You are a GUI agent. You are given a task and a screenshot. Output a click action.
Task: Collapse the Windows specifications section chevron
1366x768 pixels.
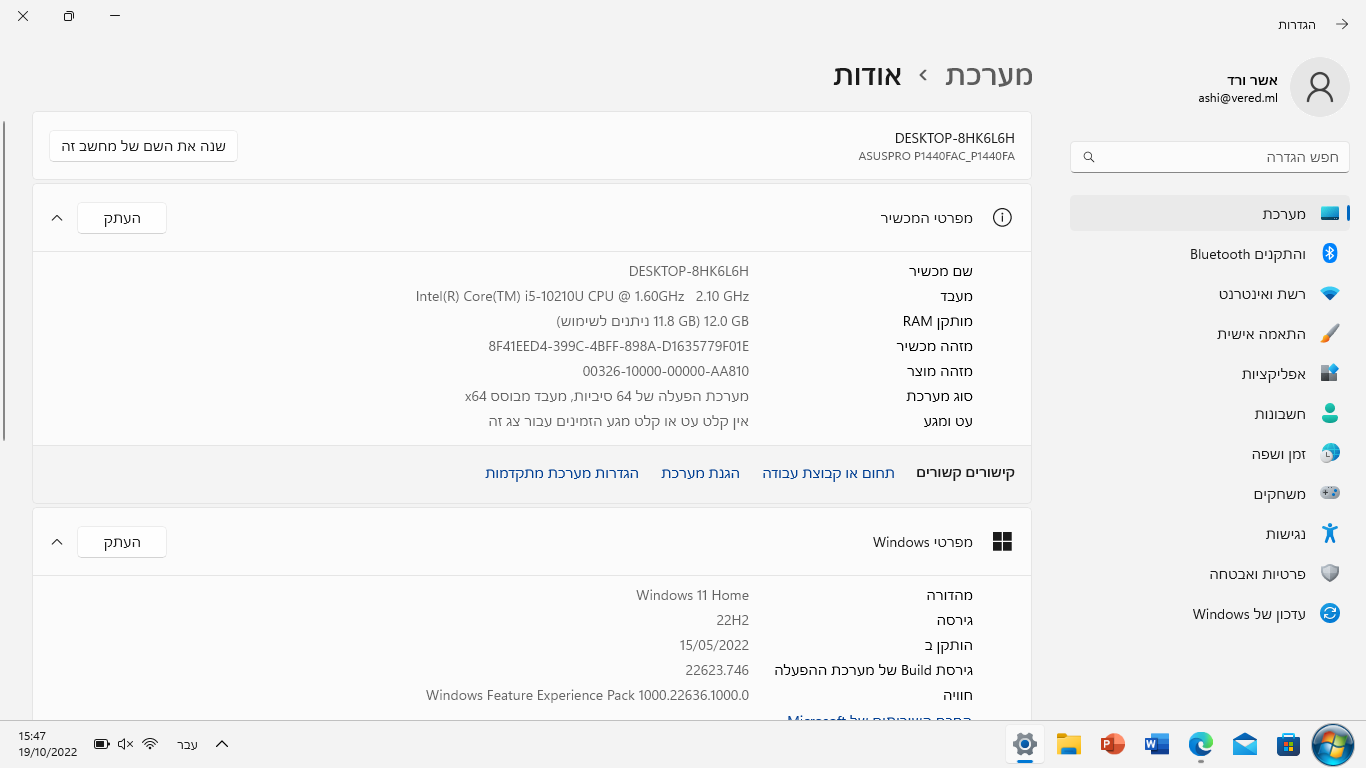click(x=56, y=542)
